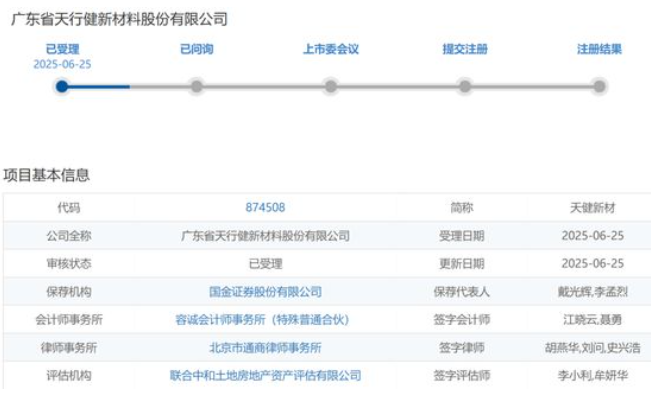The image size is (651, 401).
Task: Click the company title 广东省天行健新材料股份有限公司 heading
Action: click(120, 19)
